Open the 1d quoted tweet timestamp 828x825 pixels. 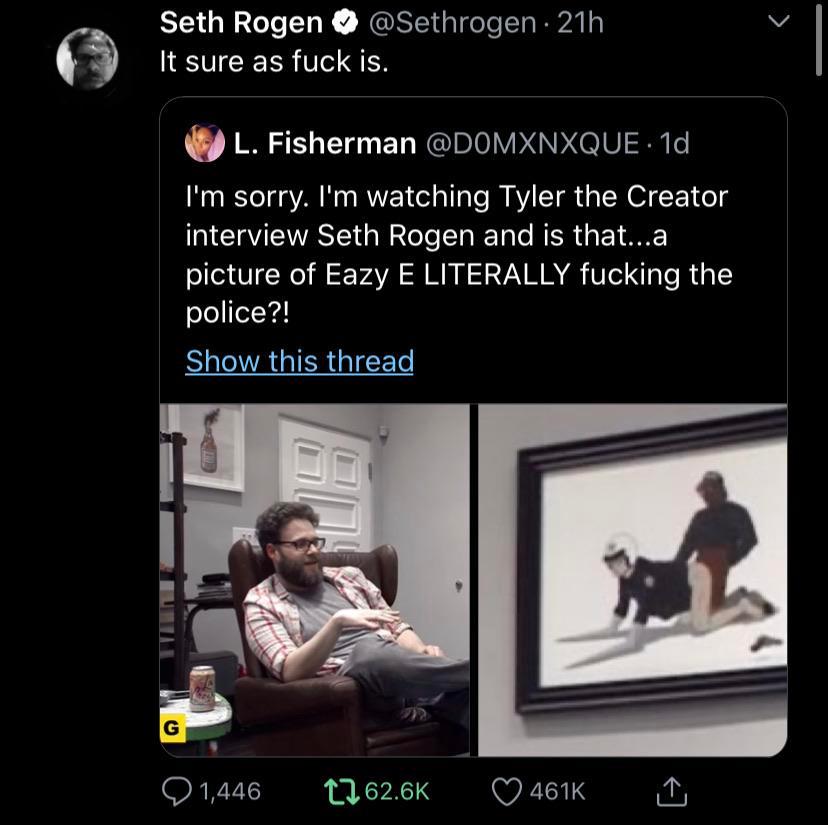pyautogui.click(x=675, y=144)
